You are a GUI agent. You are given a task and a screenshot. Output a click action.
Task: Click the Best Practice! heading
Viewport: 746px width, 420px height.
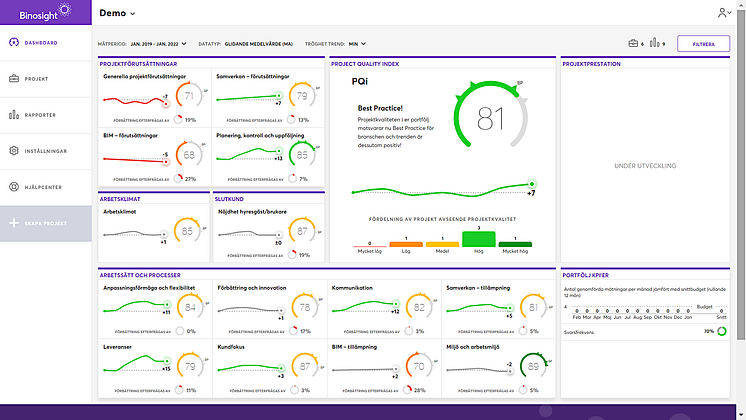(380, 108)
